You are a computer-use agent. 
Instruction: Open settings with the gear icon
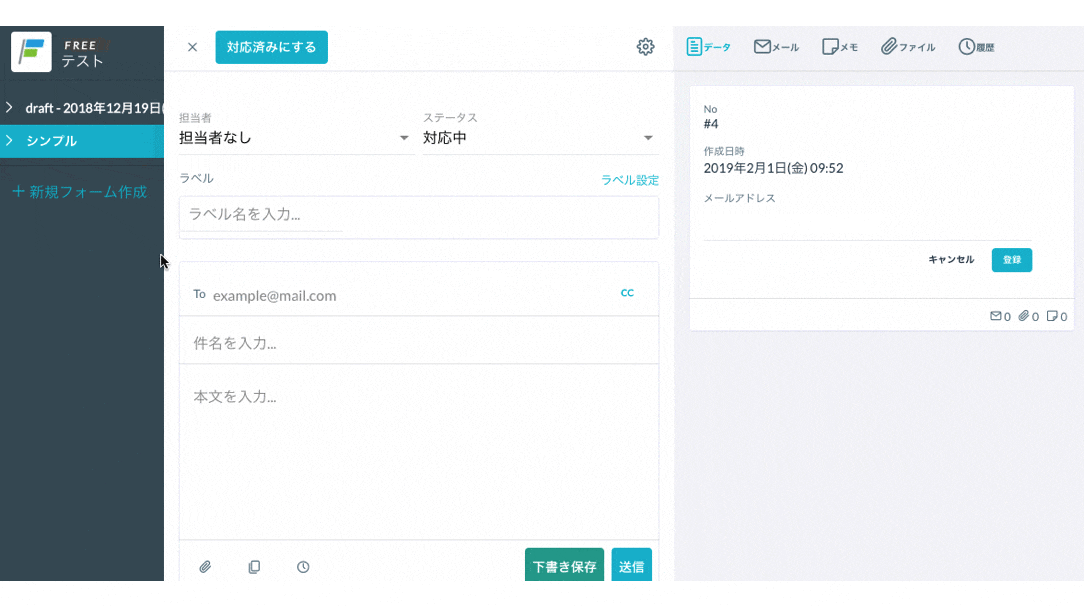point(645,47)
